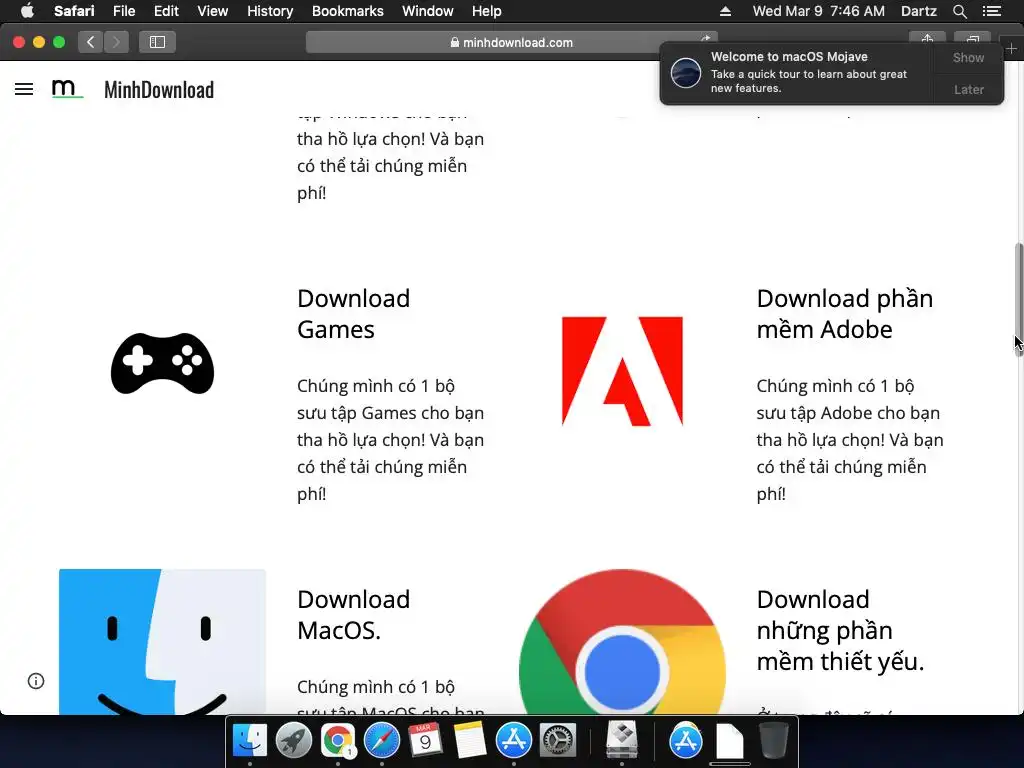Open the File menu
This screenshot has width=1024, height=768.
(x=123, y=11)
